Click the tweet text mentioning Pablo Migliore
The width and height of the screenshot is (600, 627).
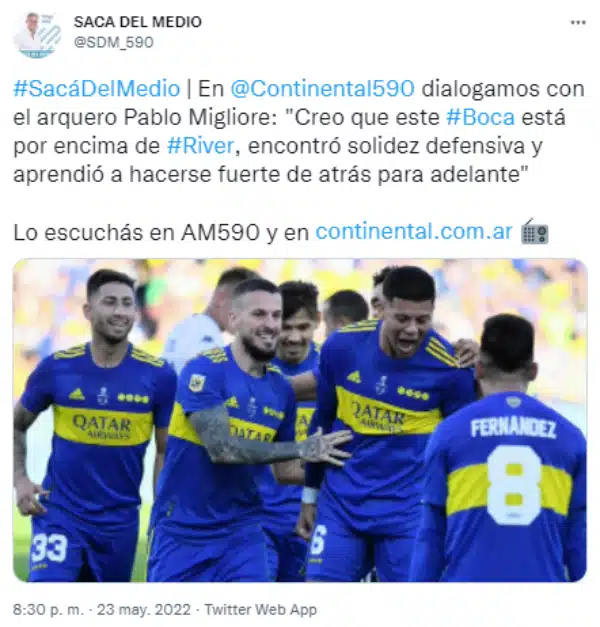pyautogui.click(x=299, y=131)
